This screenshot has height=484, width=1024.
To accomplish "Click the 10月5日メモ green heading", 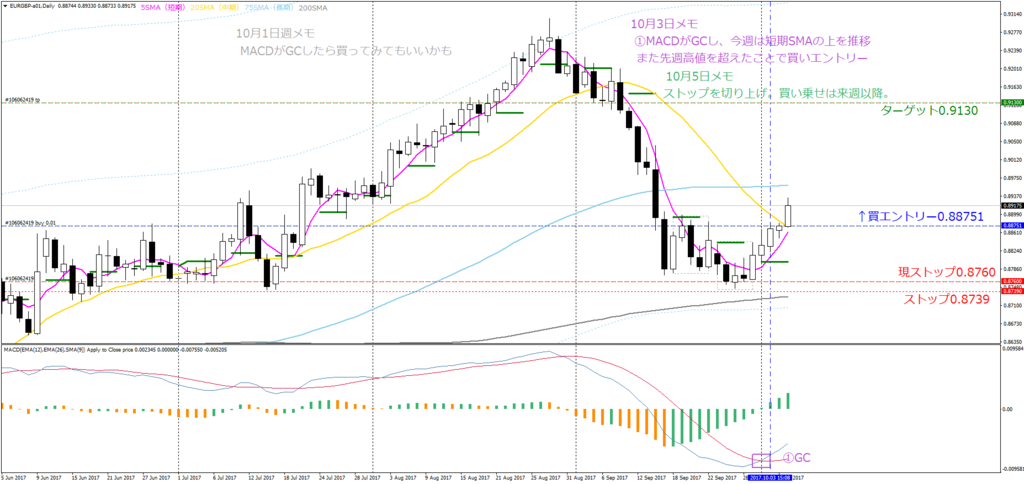I will click(699, 76).
